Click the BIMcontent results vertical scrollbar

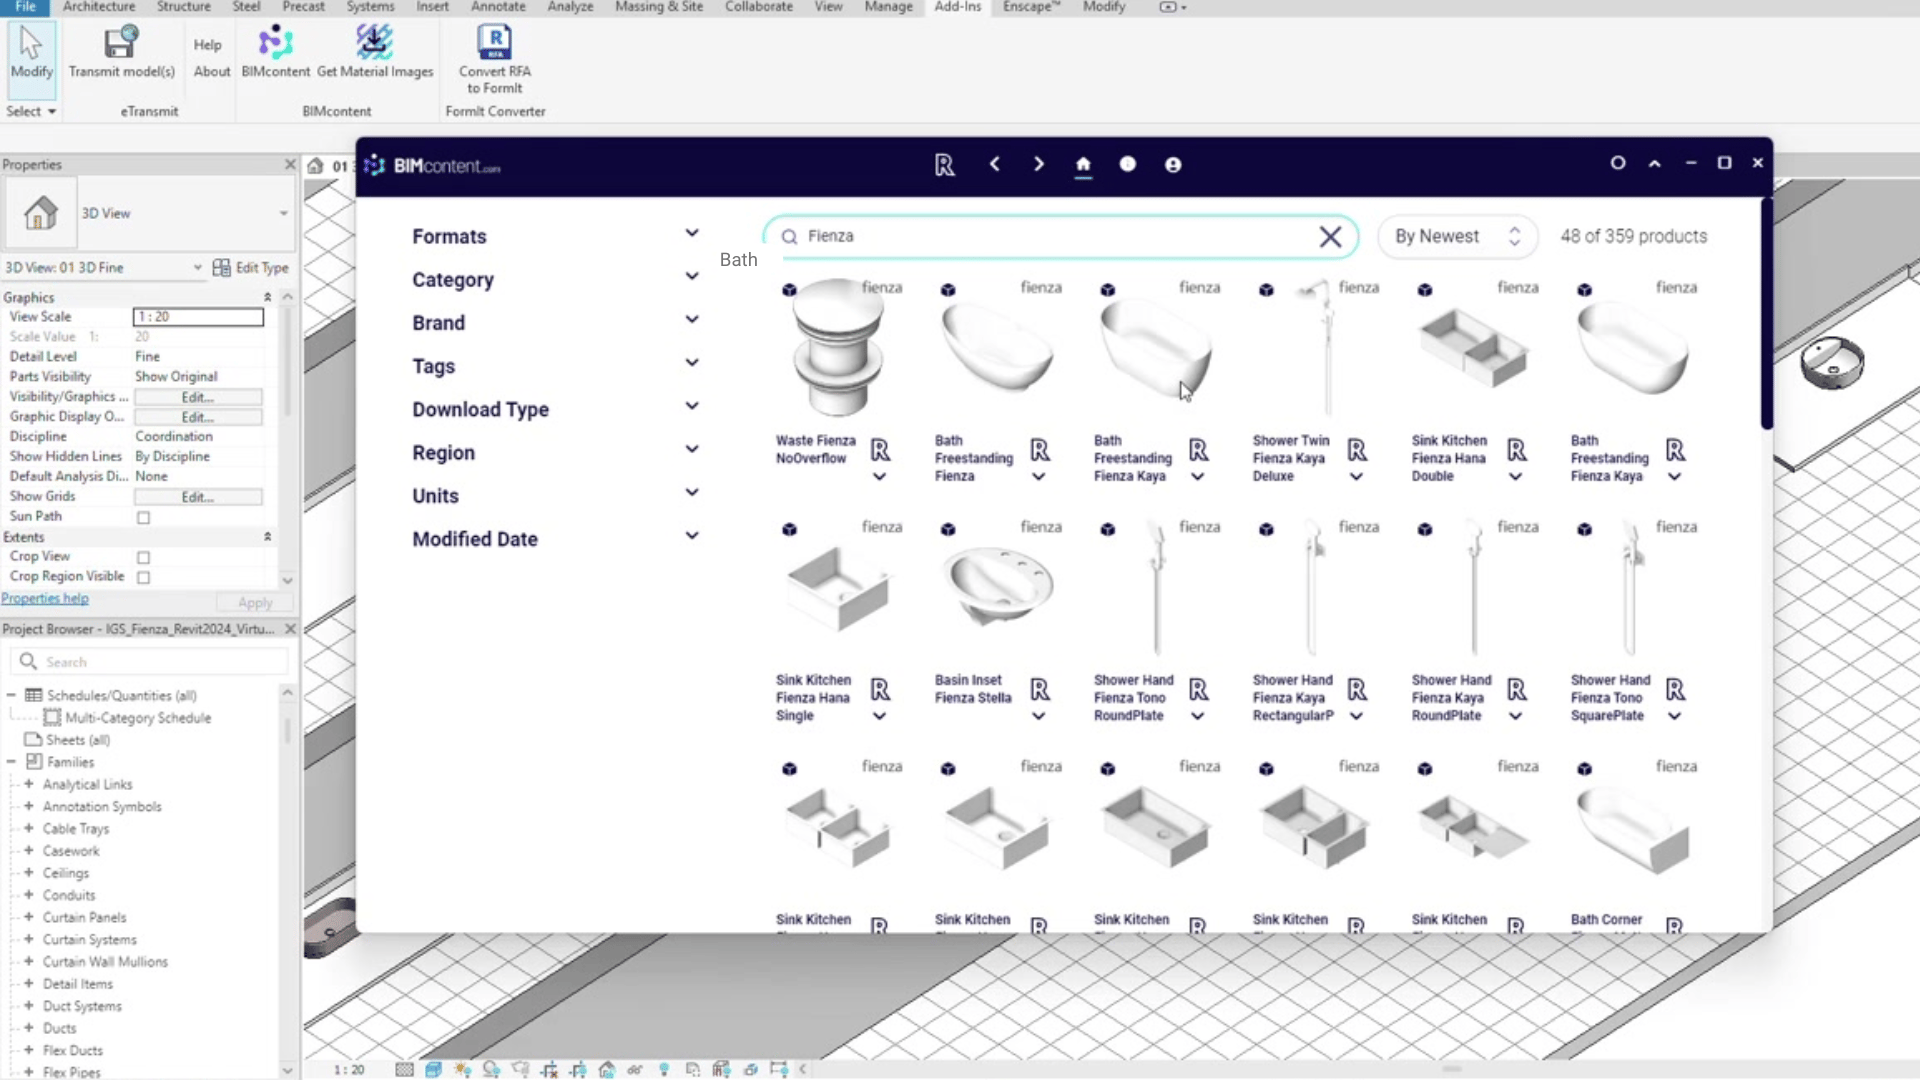coord(1766,315)
